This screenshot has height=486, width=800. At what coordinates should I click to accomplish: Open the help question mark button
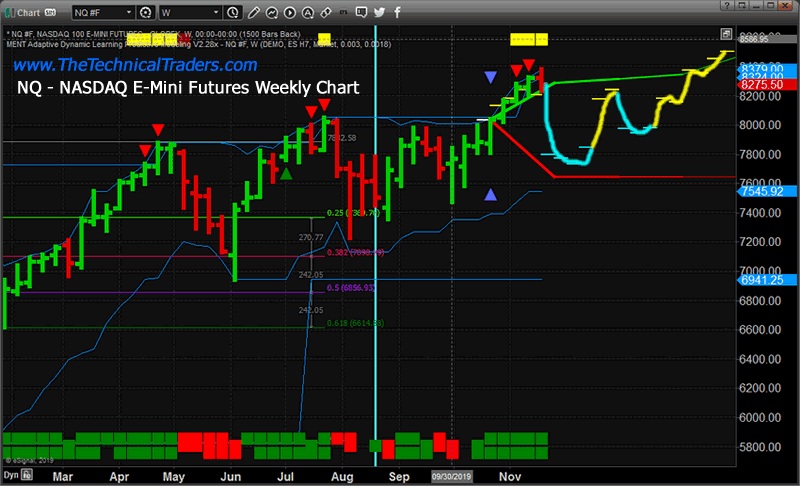click(x=727, y=5)
